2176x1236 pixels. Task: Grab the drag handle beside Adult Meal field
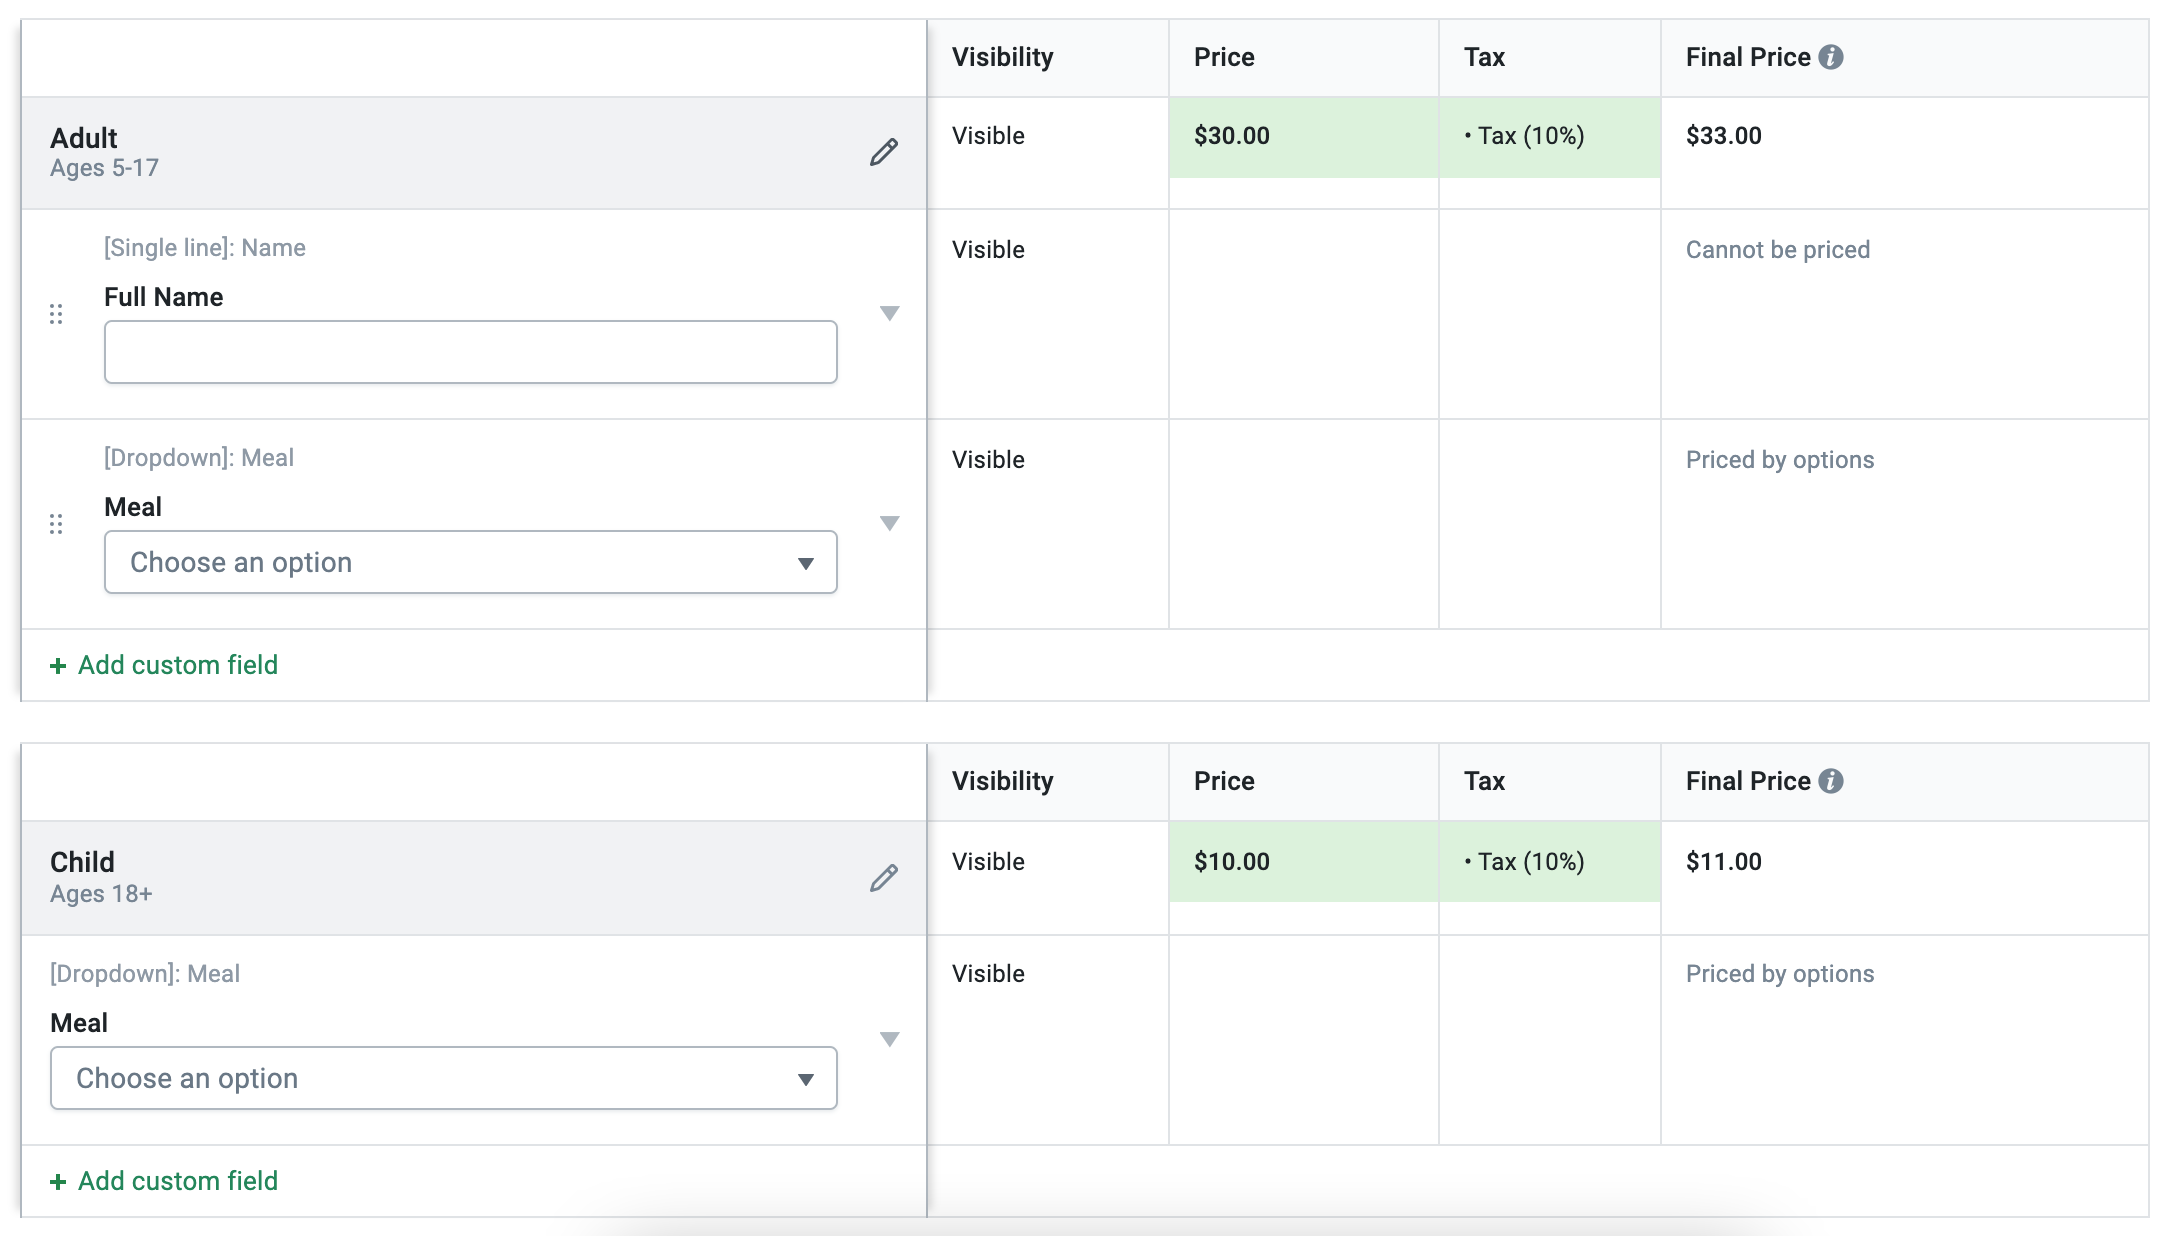pos(56,524)
